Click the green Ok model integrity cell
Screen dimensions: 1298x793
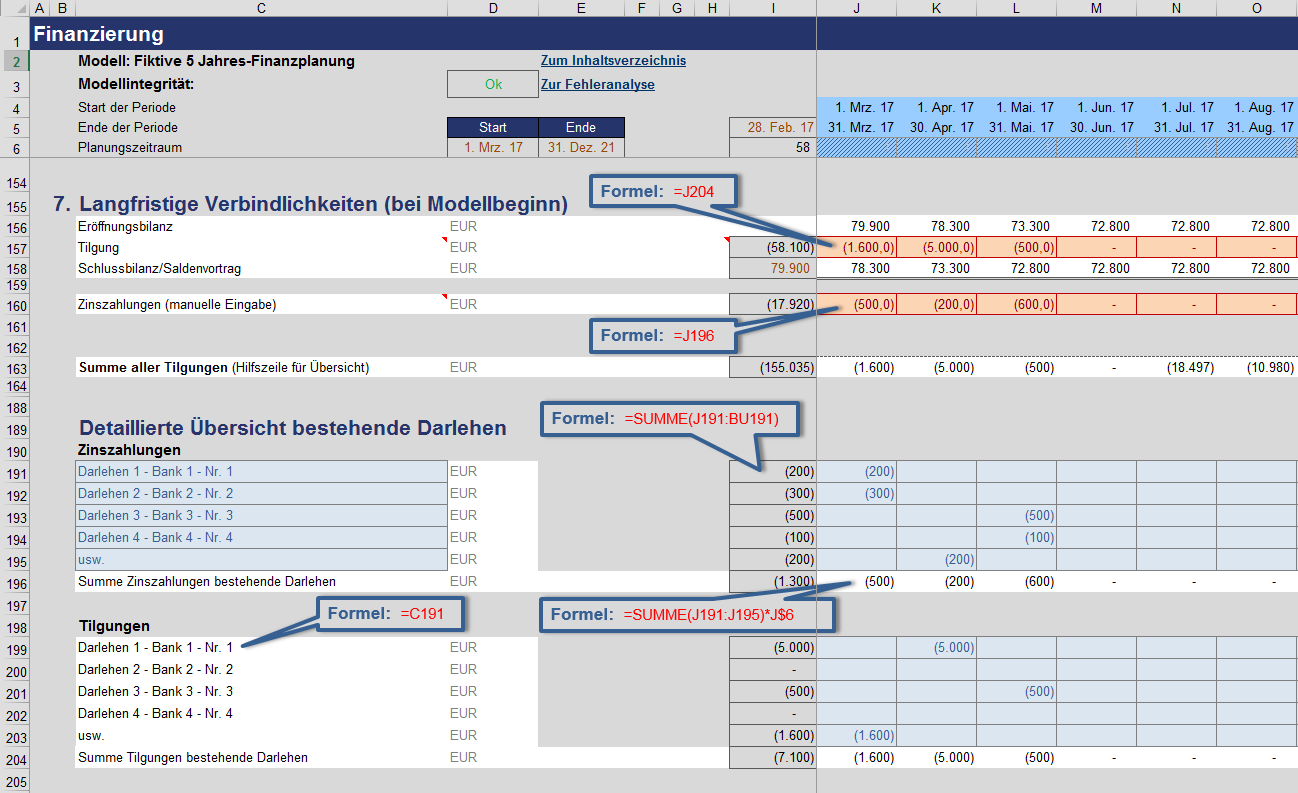pyautogui.click(x=493, y=85)
